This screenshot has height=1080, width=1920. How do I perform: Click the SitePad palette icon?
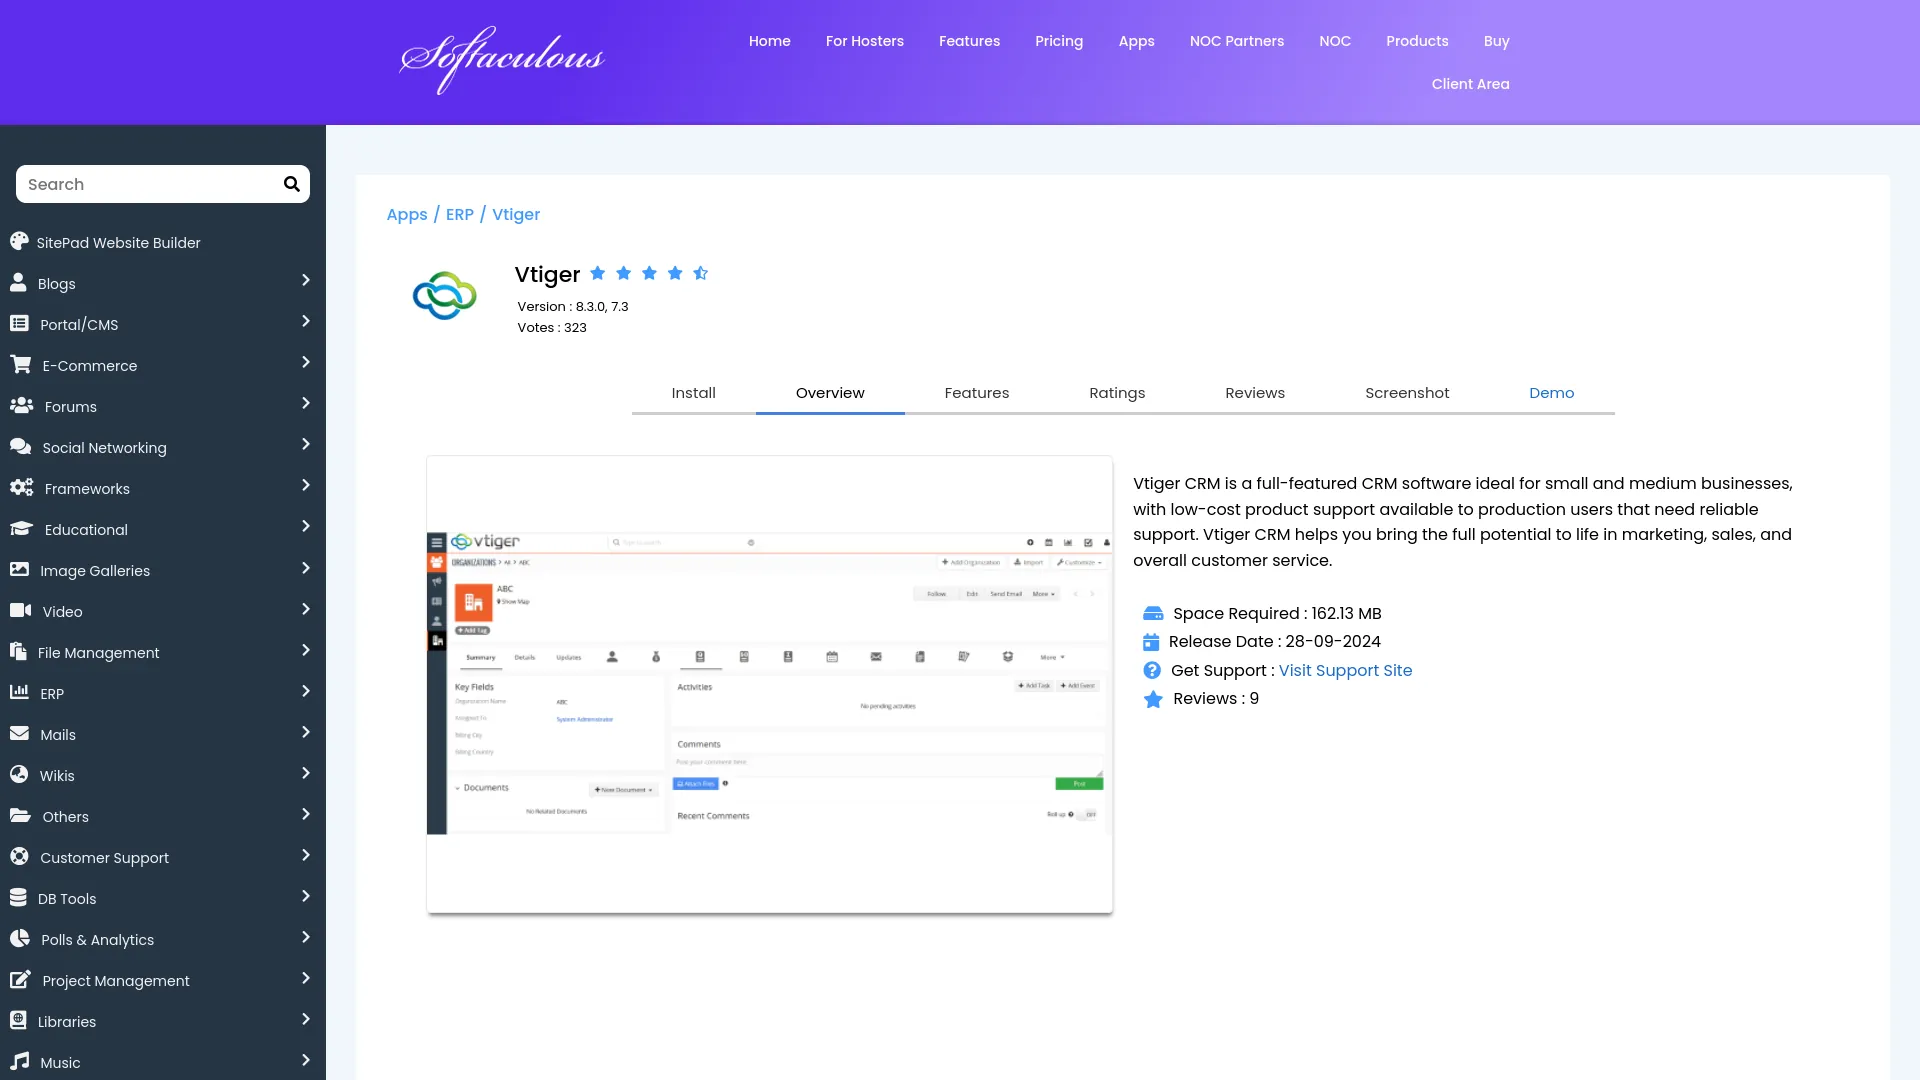click(x=19, y=241)
